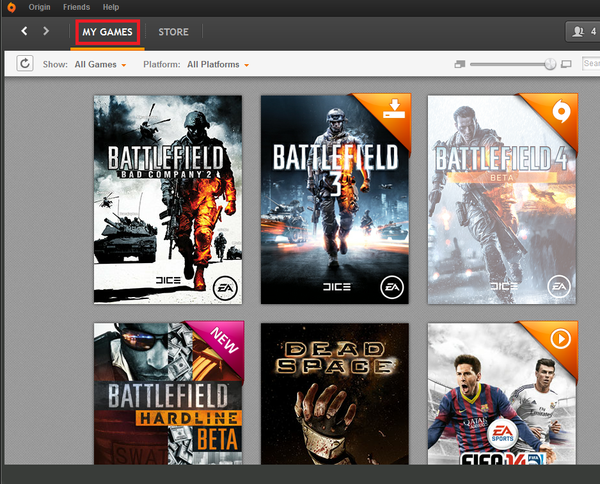Image resolution: width=600 pixels, height=484 pixels.
Task: Select the Battlefield Hardline Beta tile
Action: pos(168,394)
